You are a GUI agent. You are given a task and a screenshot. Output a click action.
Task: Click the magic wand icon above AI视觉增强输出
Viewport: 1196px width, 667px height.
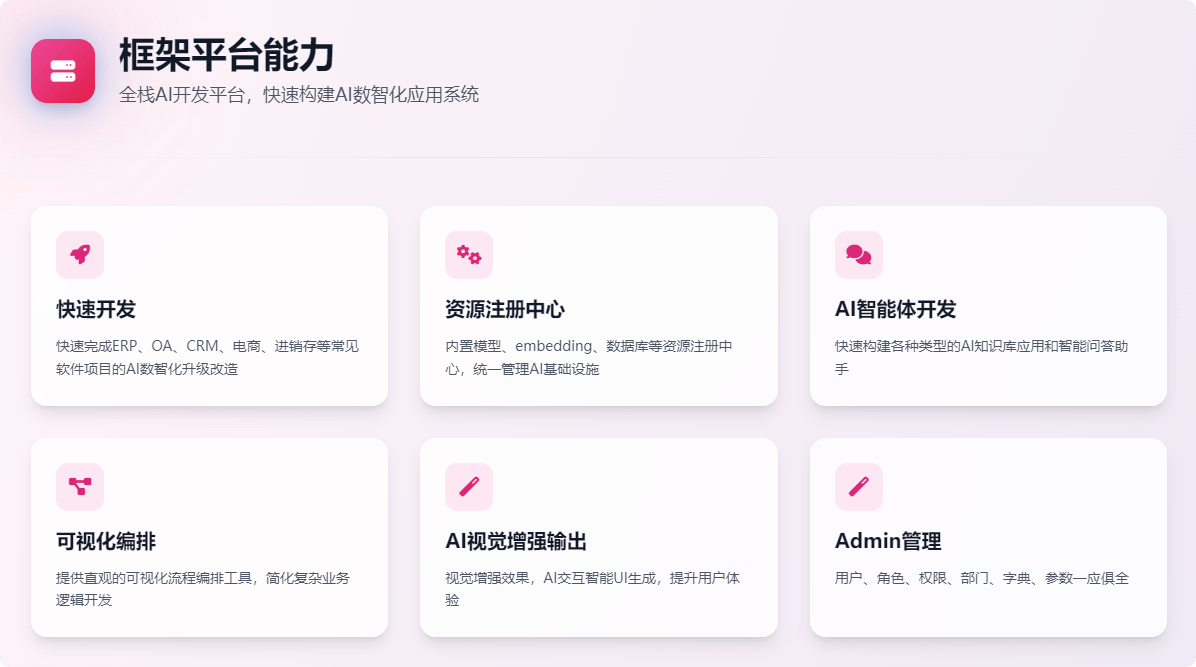click(469, 487)
